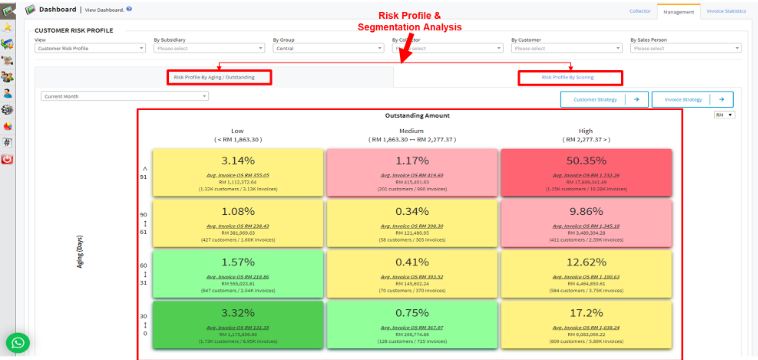Open the By Subsidiary dropdown

(209, 48)
